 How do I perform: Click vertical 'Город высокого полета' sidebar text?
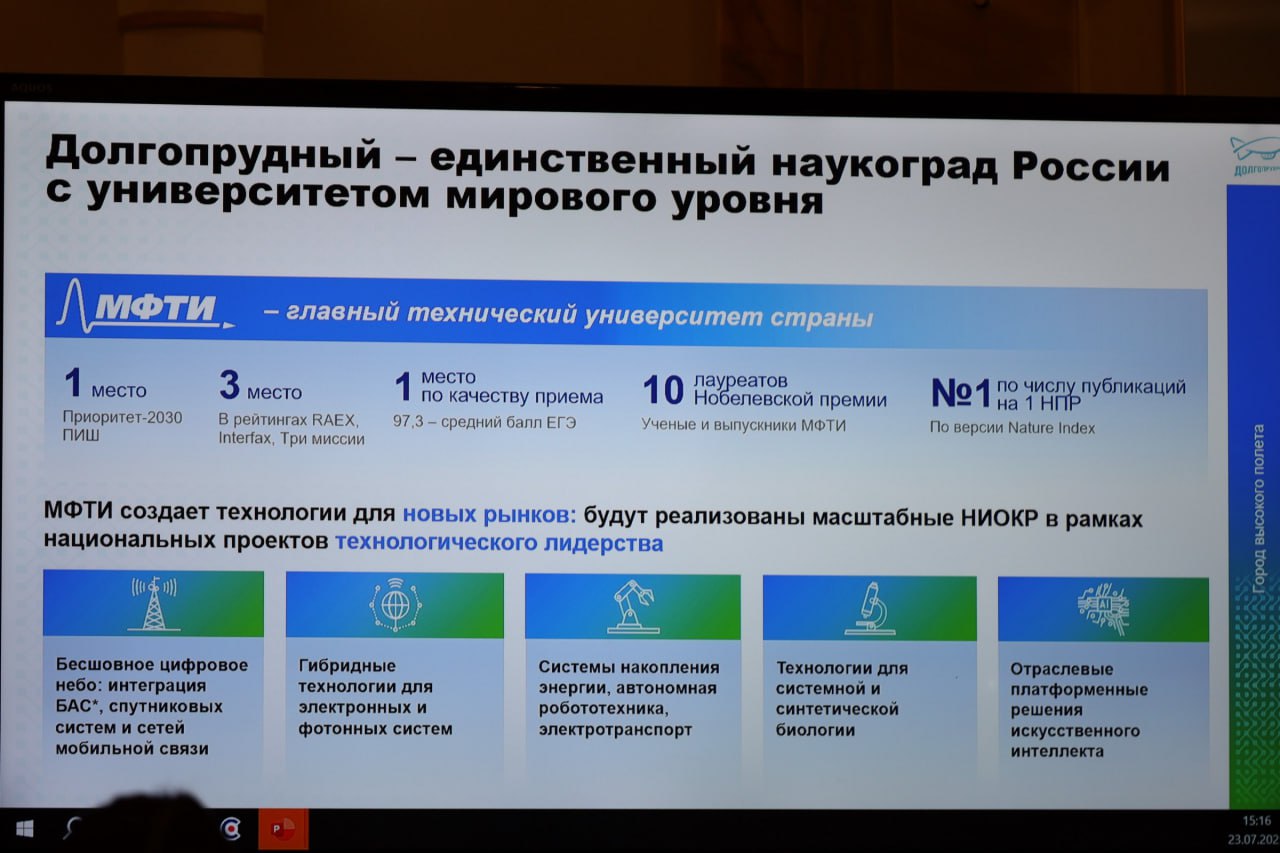pyautogui.click(x=1258, y=510)
